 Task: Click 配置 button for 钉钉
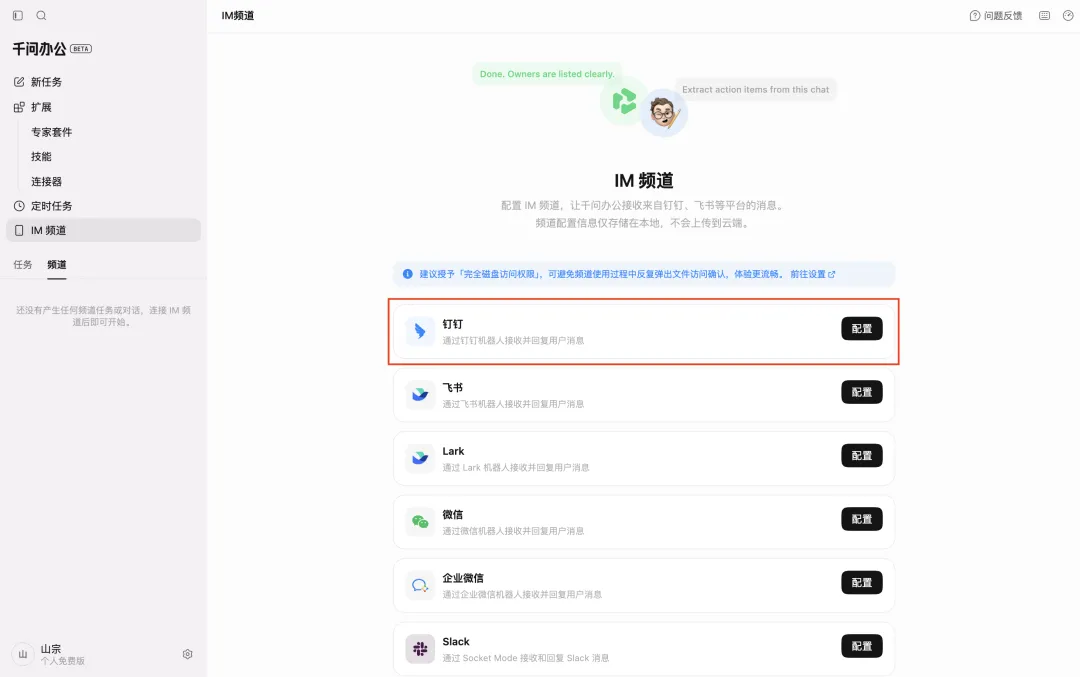862,329
